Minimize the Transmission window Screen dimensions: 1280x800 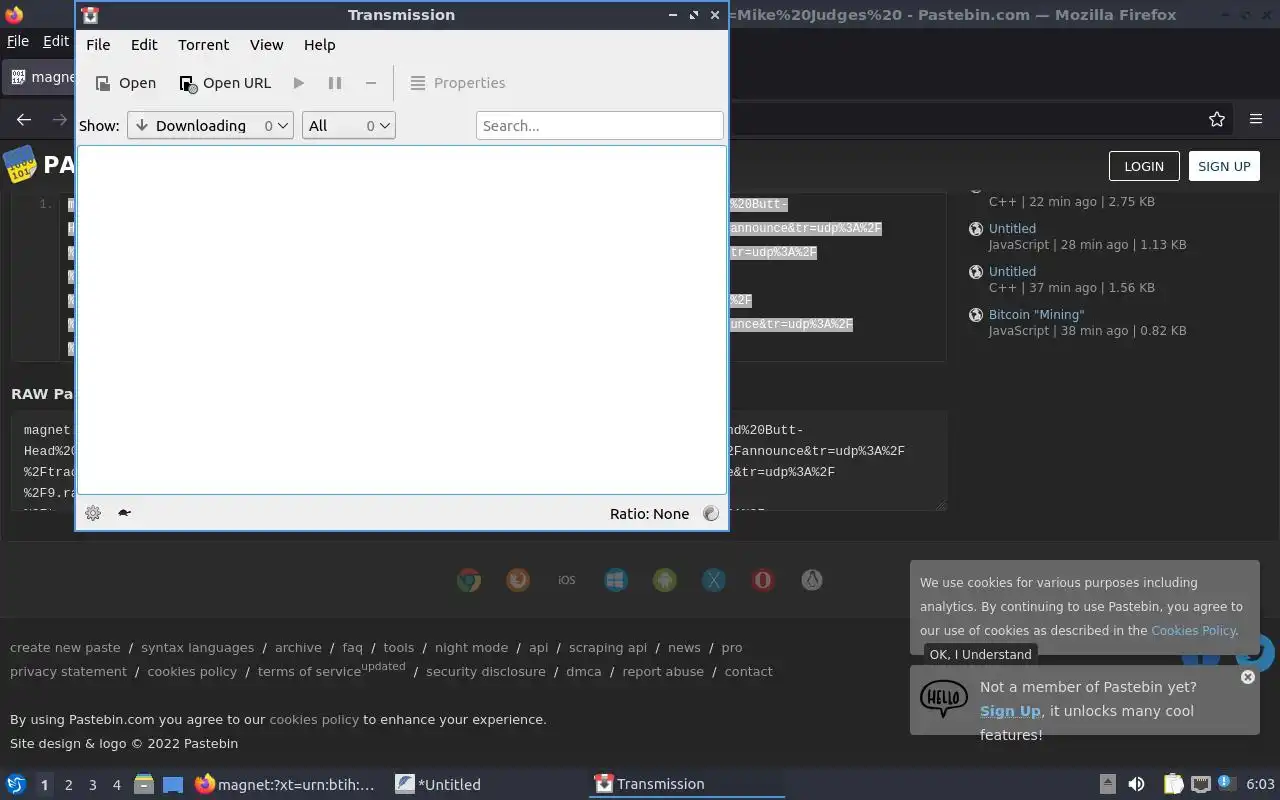[x=673, y=15]
